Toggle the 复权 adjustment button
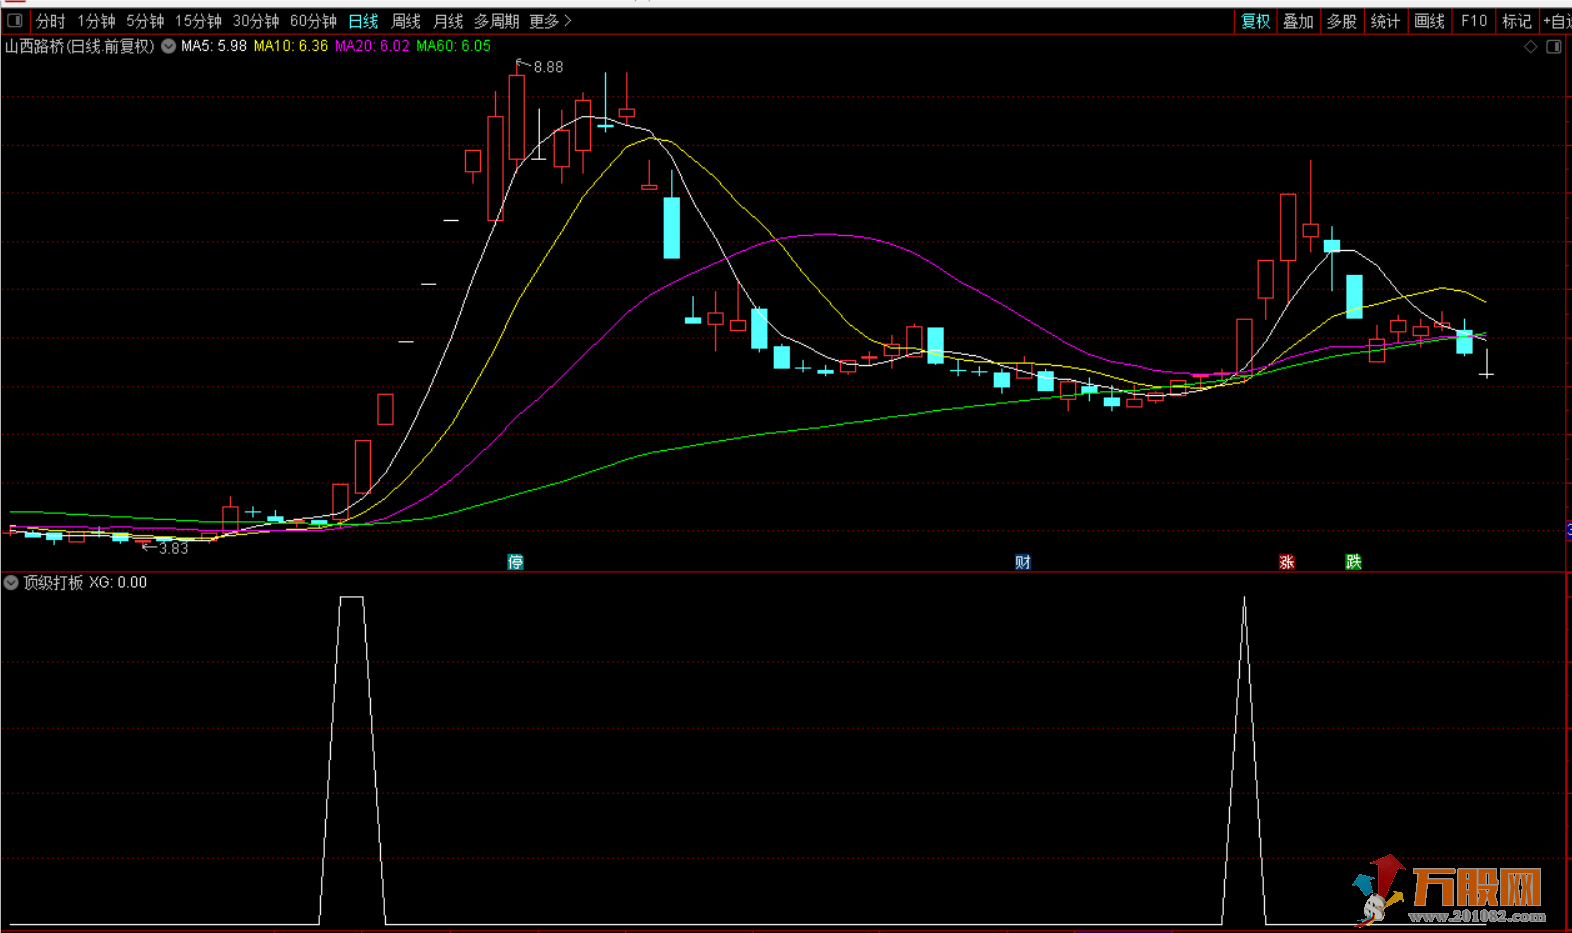This screenshot has width=1572, height=933. point(1255,21)
